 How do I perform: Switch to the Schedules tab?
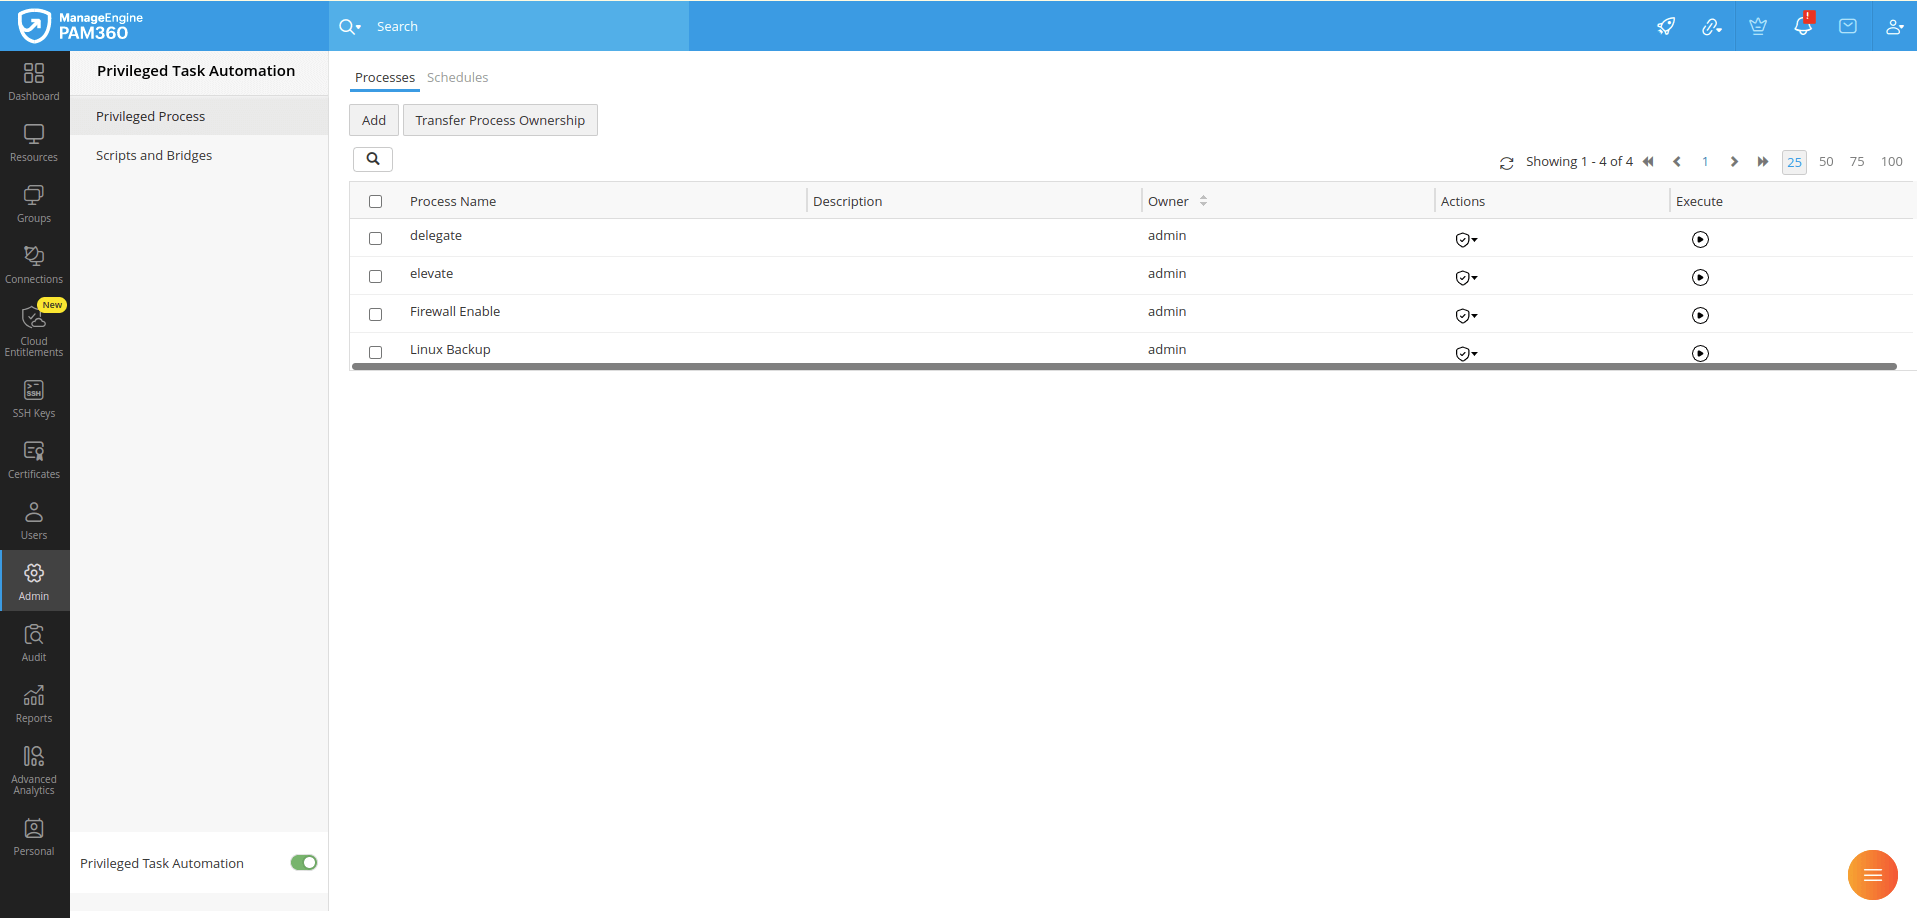coord(457,77)
